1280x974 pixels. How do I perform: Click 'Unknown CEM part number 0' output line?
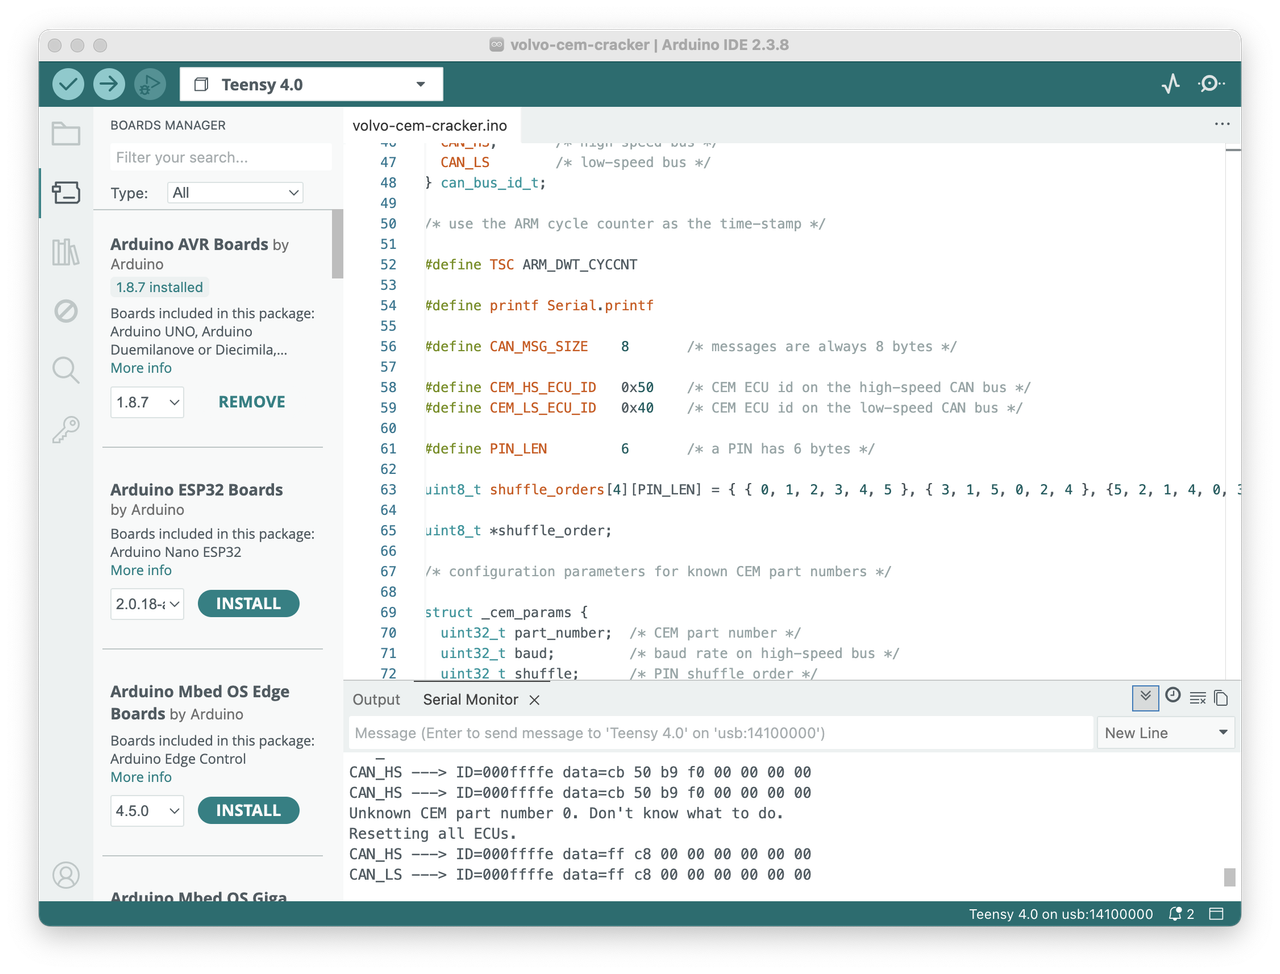tap(566, 813)
